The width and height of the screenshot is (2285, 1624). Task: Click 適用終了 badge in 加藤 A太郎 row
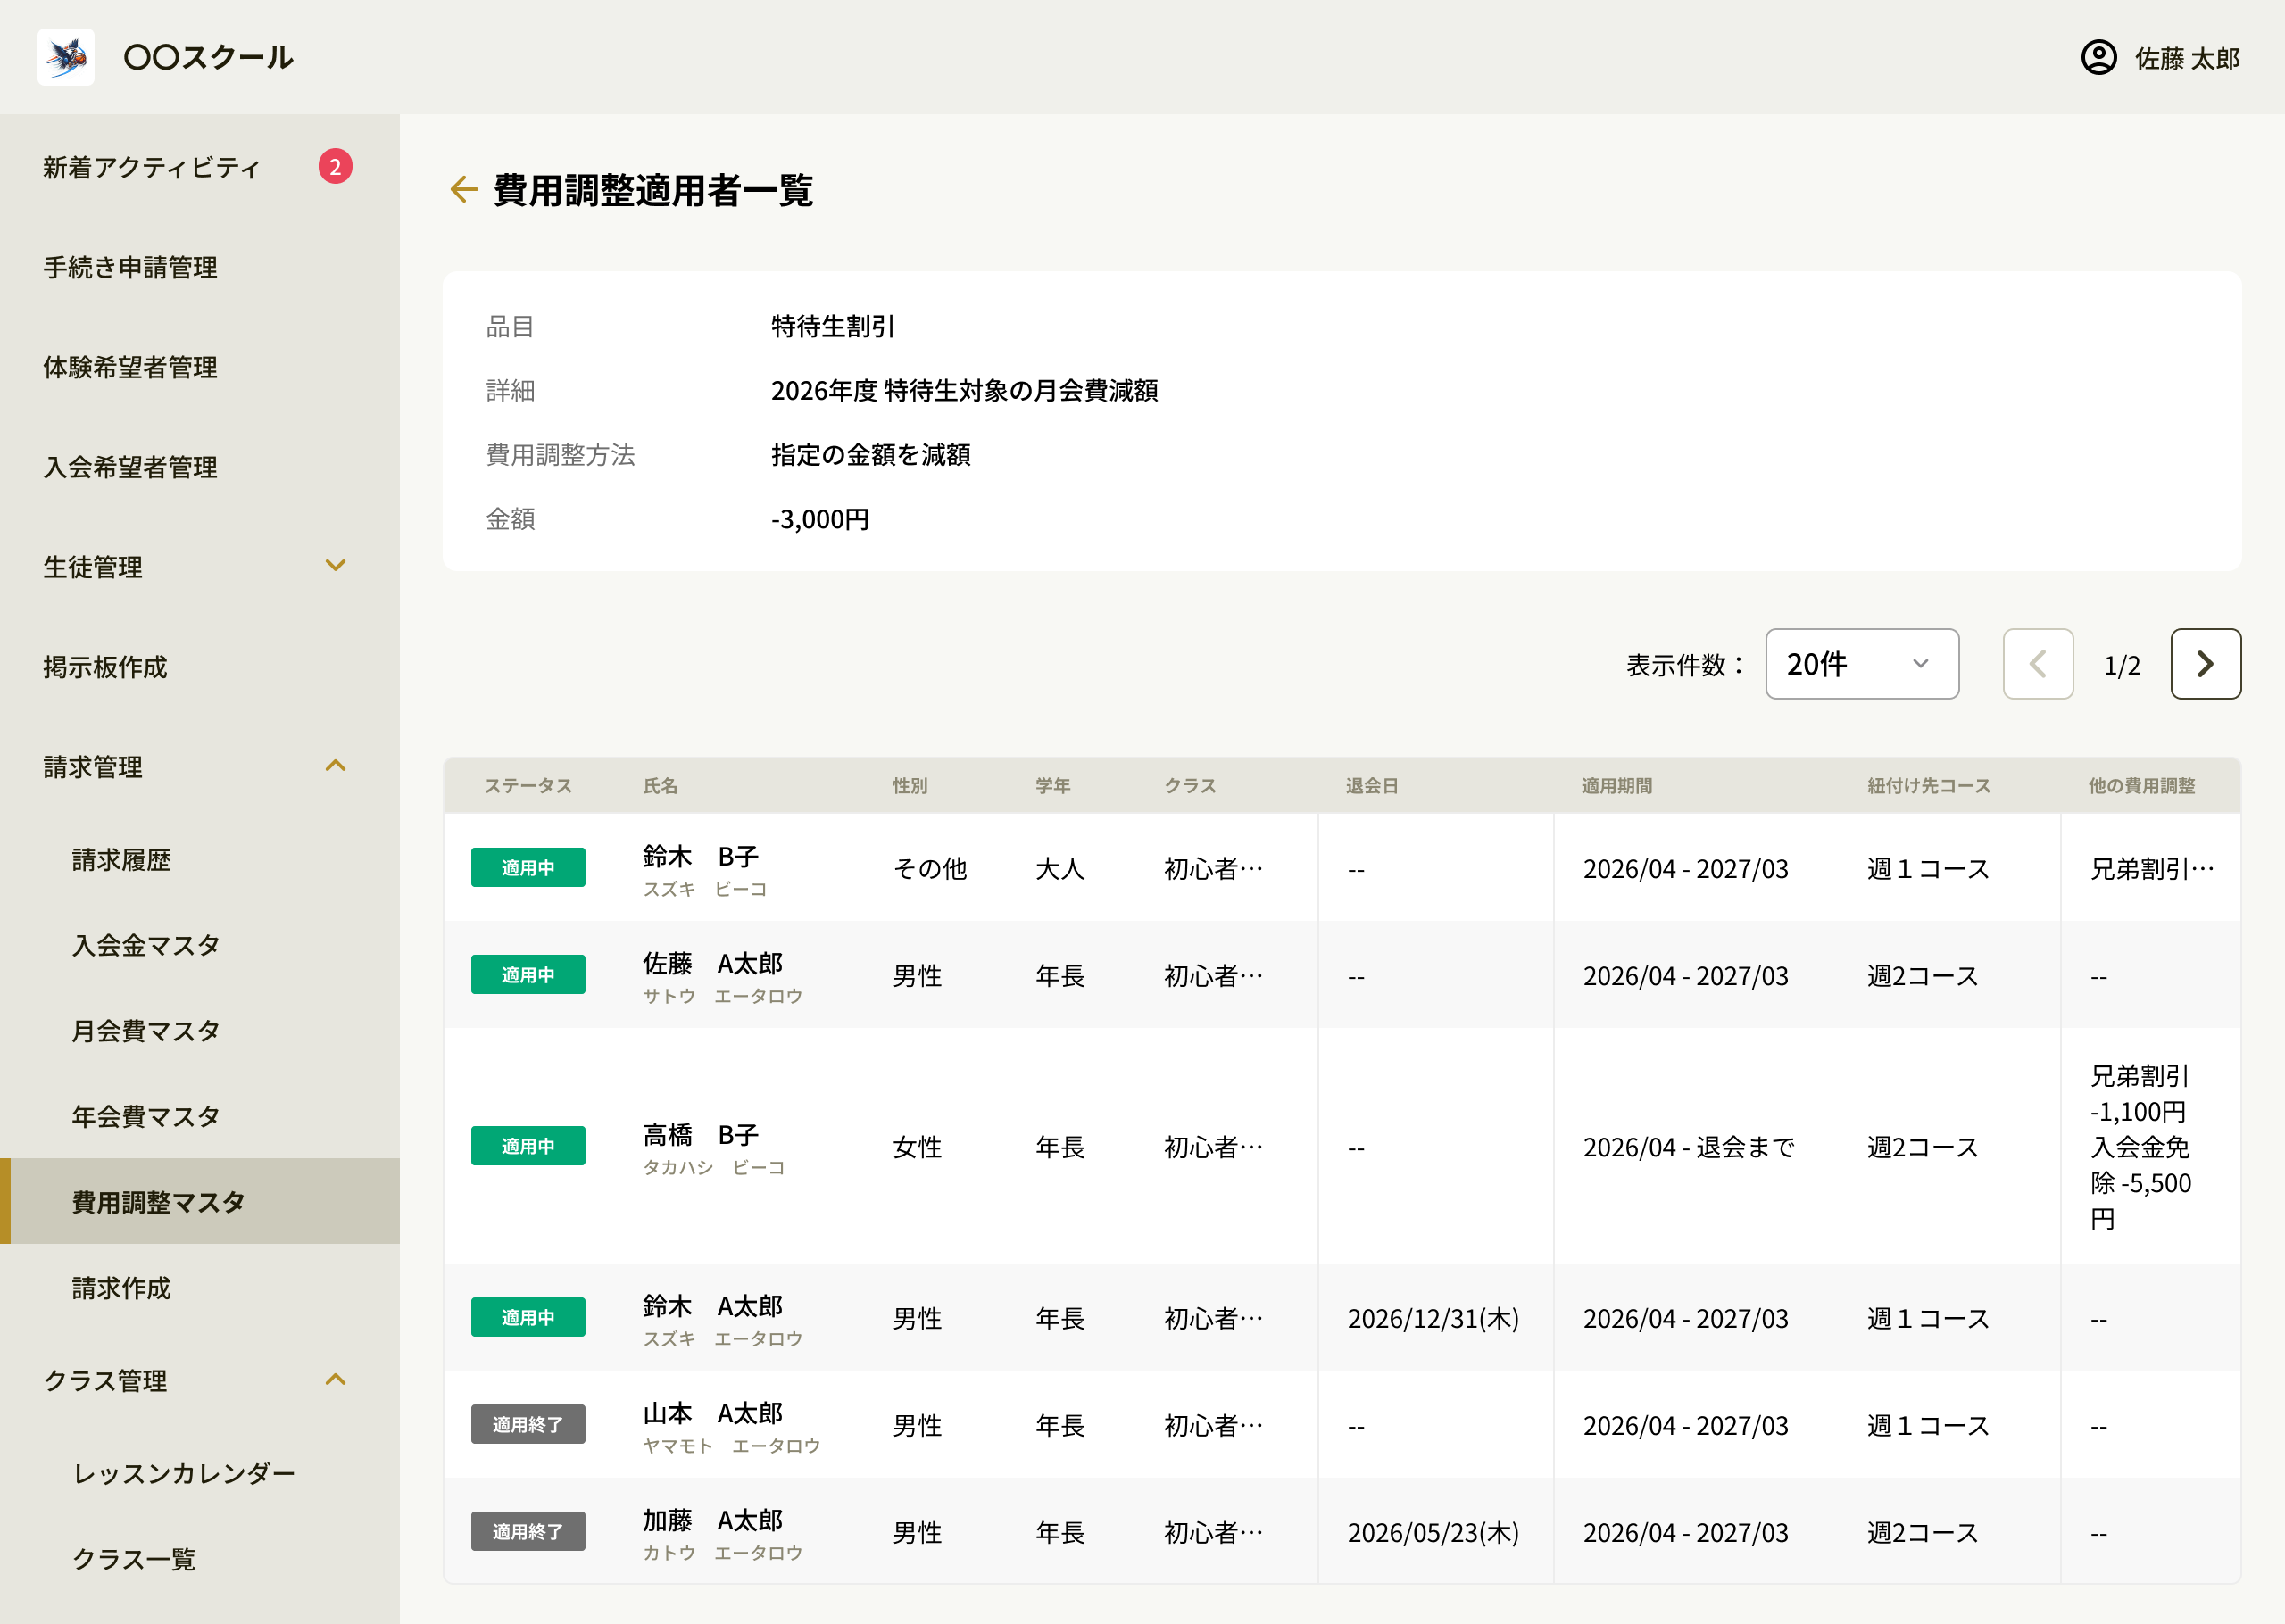tap(528, 1532)
